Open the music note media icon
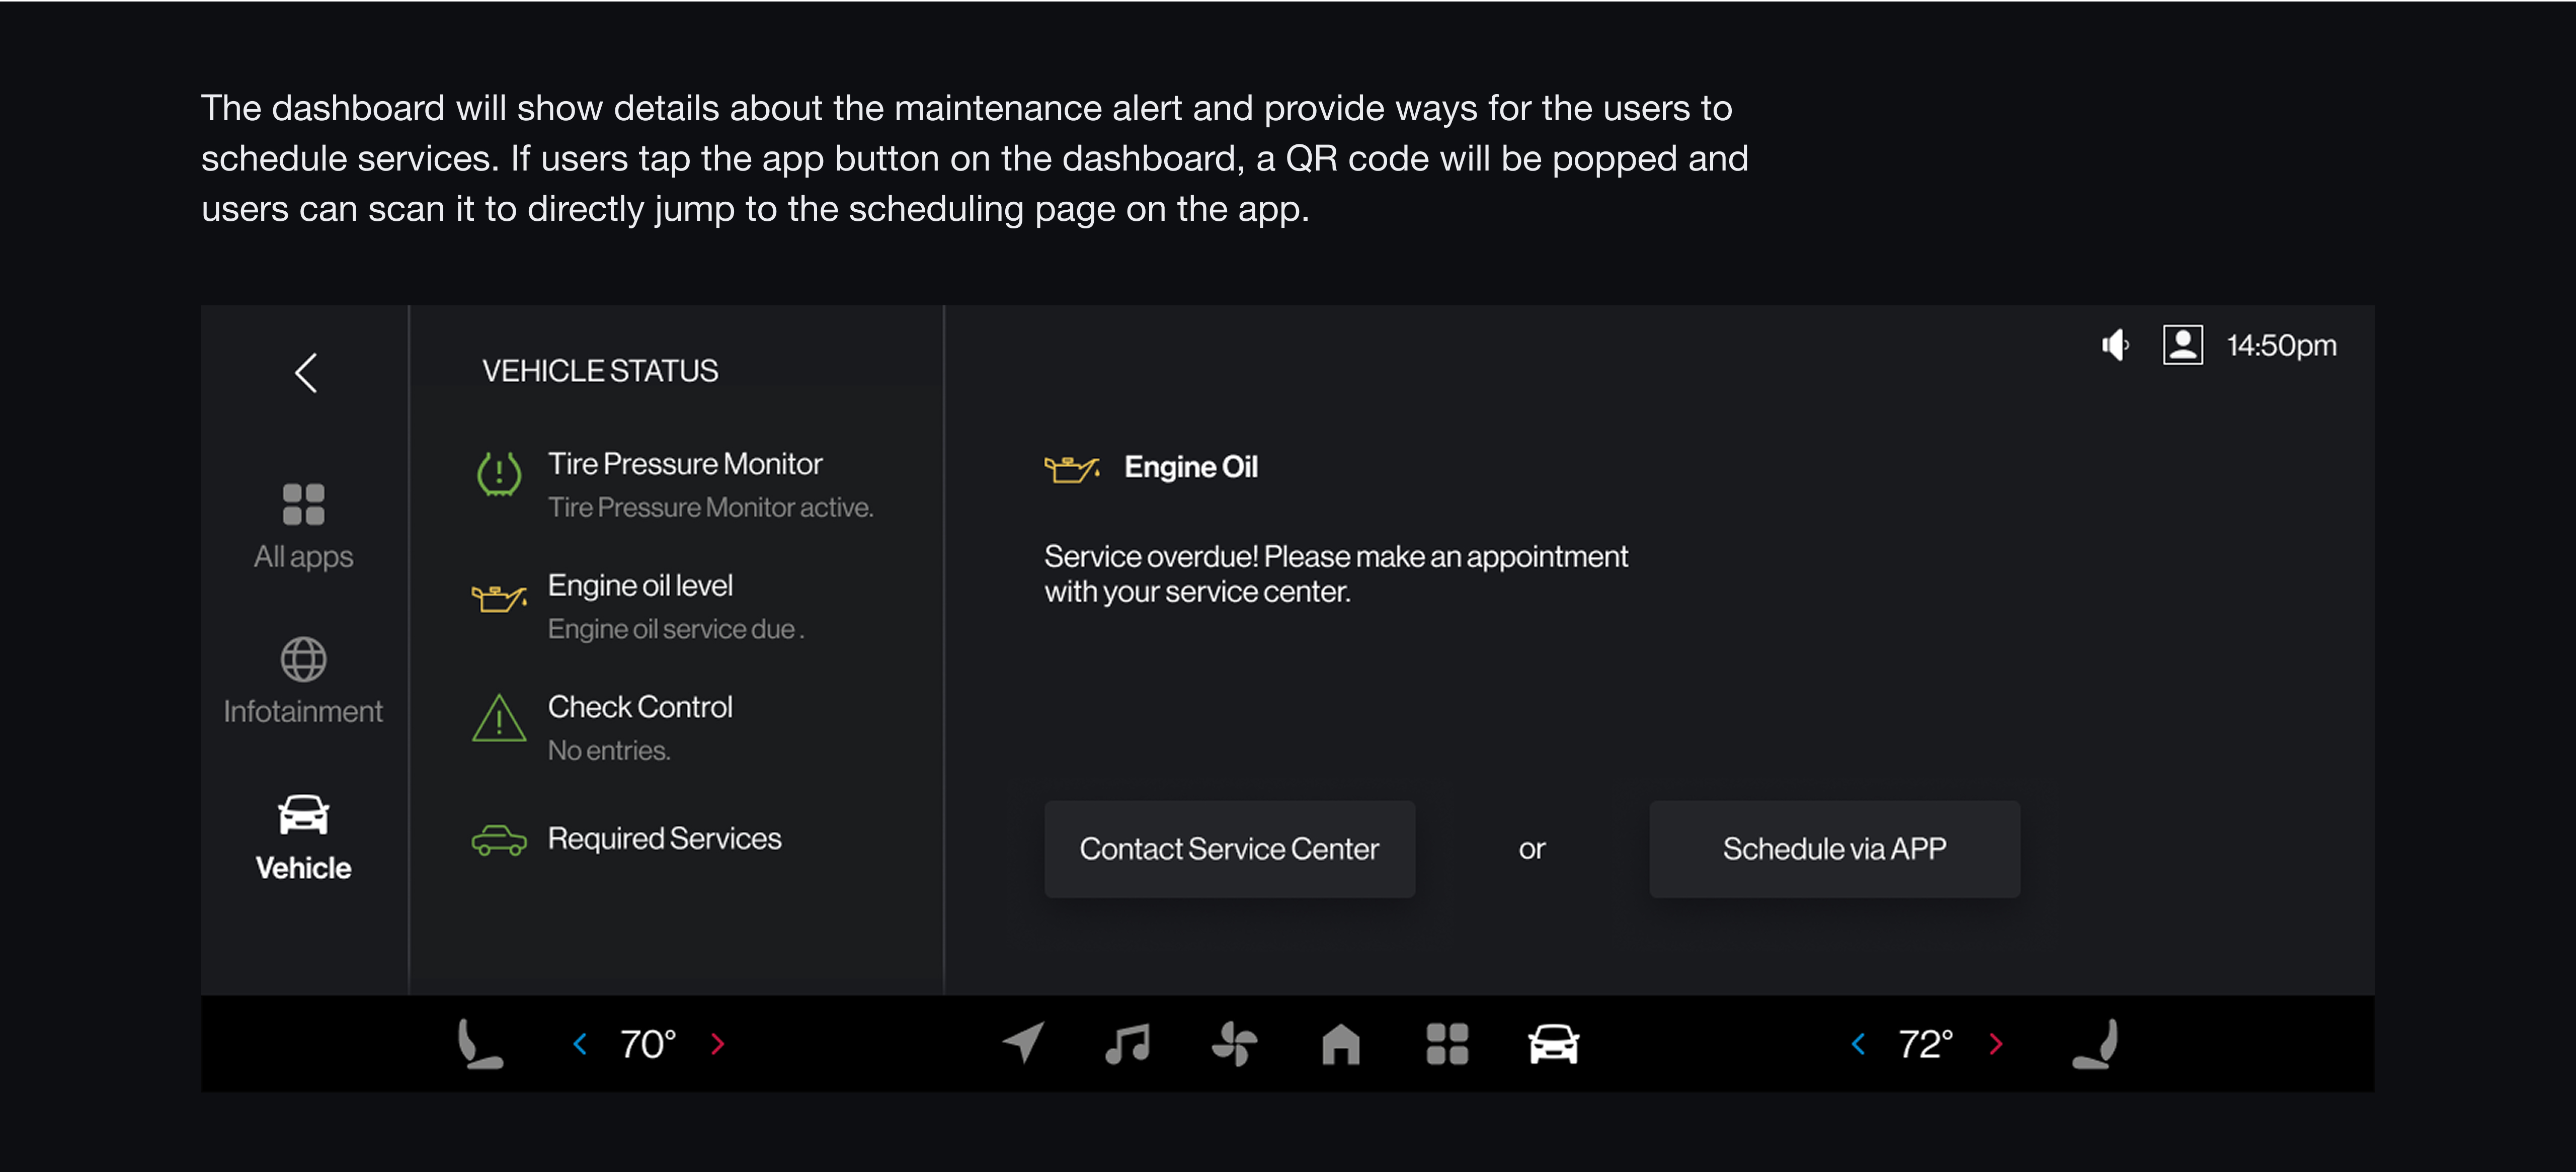The width and height of the screenshot is (2576, 1172). [1128, 1043]
